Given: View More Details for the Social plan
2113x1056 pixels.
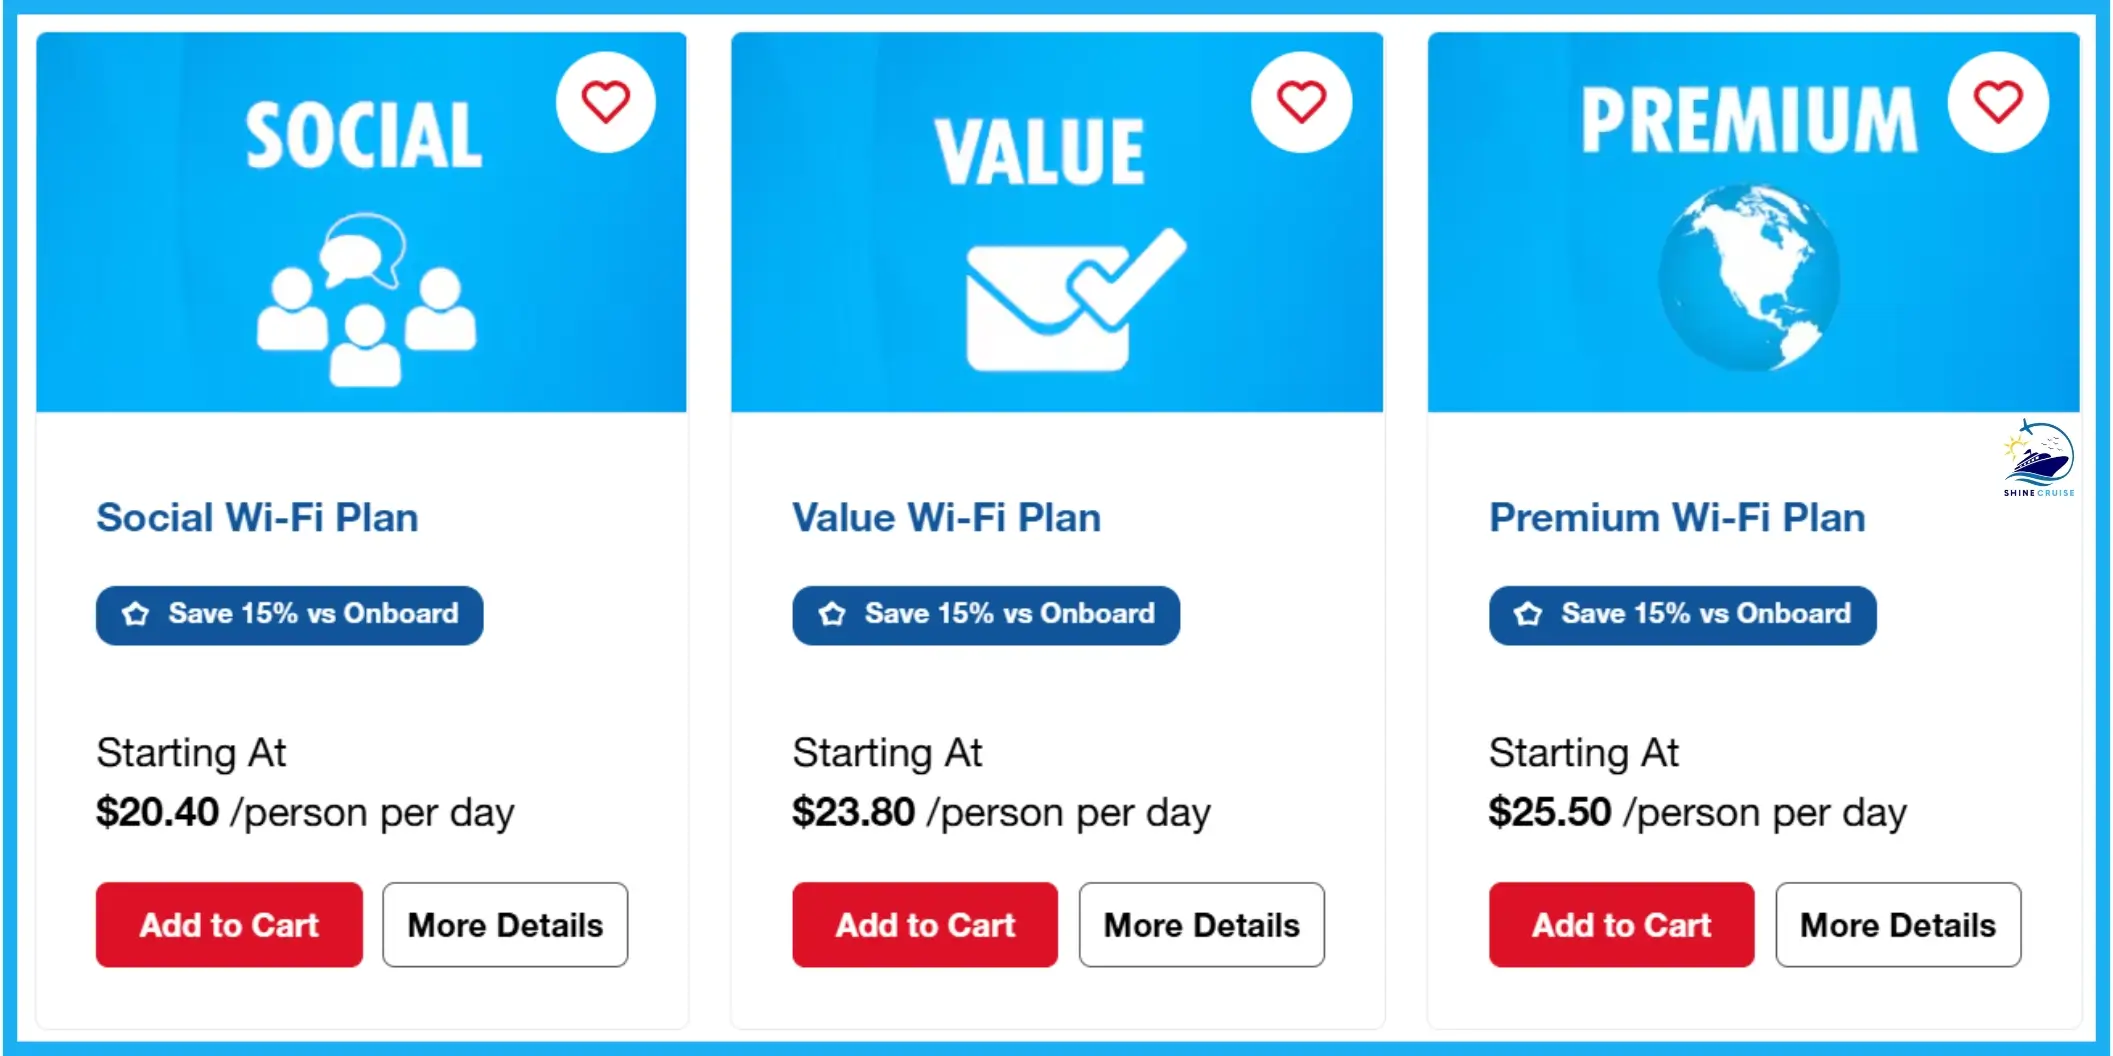Looking at the screenshot, I should [504, 925].
